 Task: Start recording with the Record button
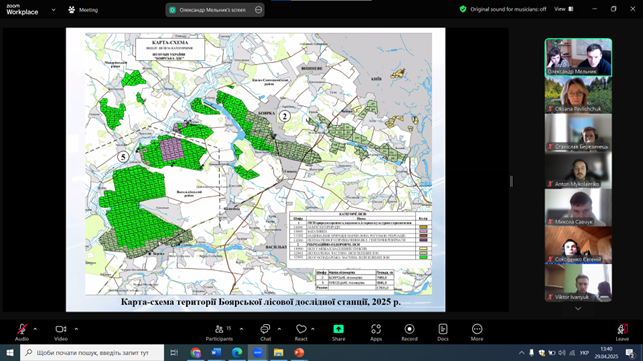coord(409,332)
